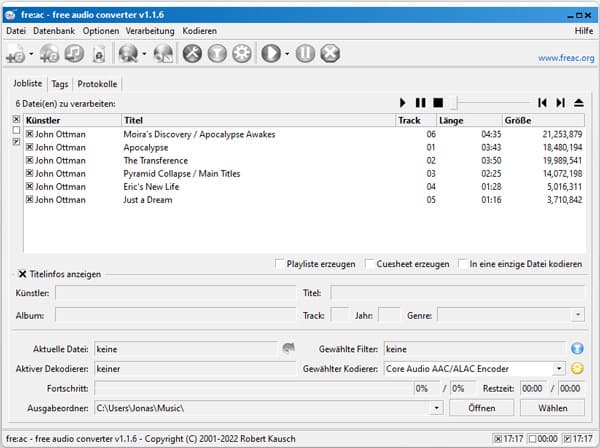Pause playback in the joblist player

click(421, 103)
